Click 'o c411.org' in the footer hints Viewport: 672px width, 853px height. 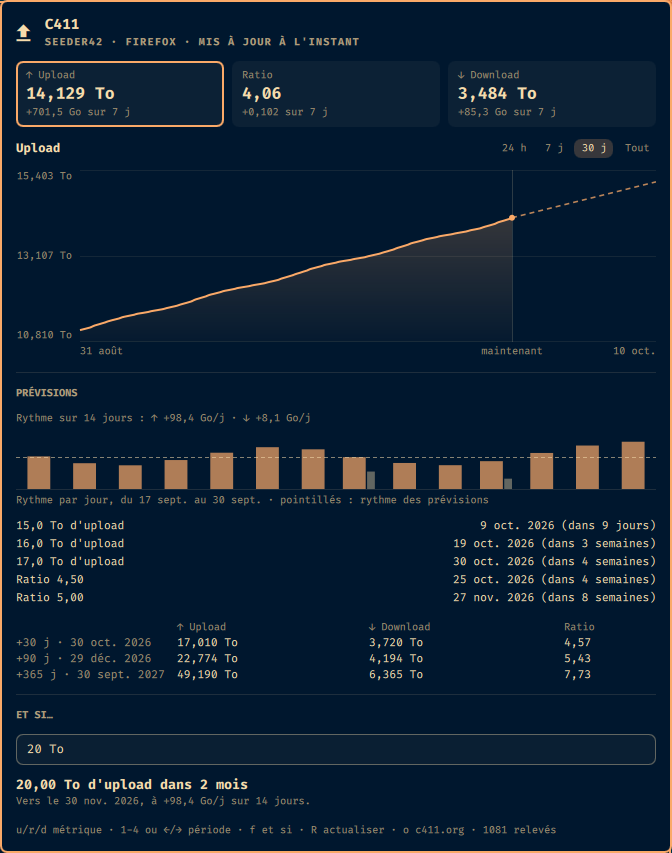pyautogui.click(x=434, y=830)
